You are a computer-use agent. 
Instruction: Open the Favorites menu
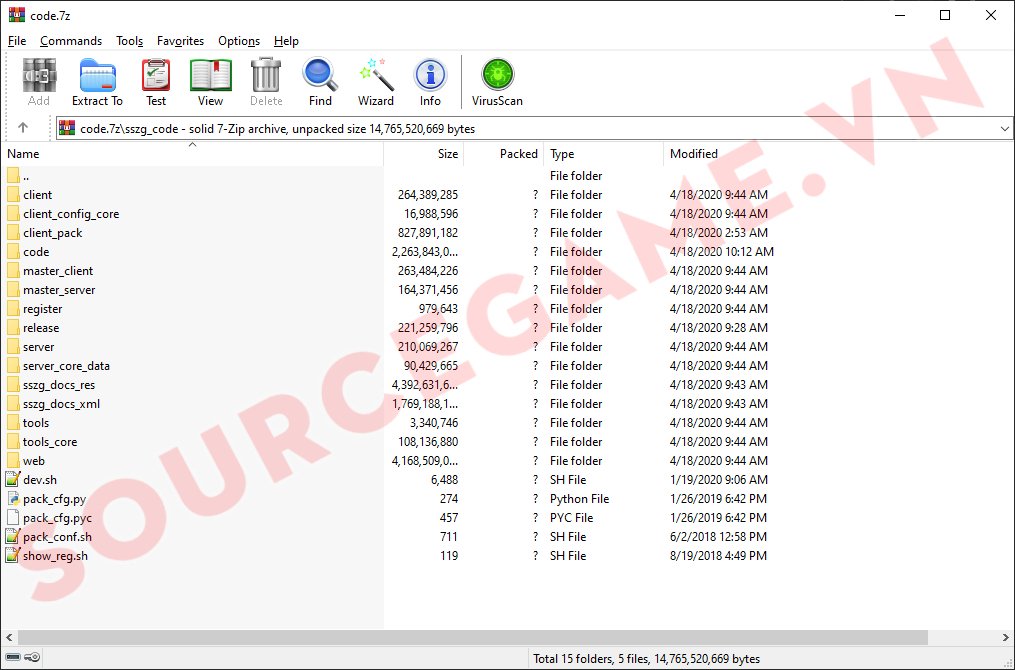[x=180, y=41]
